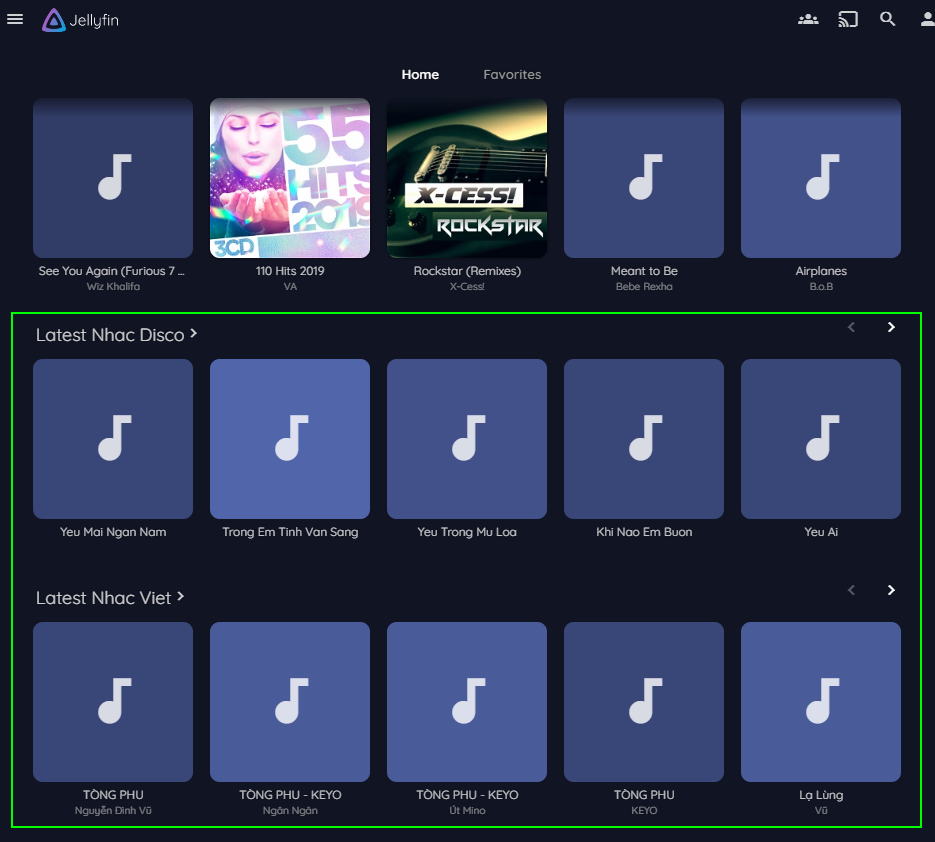Open the Trong Em Tinh Van Sang card

pyautogui.click(x=290, y=439)
